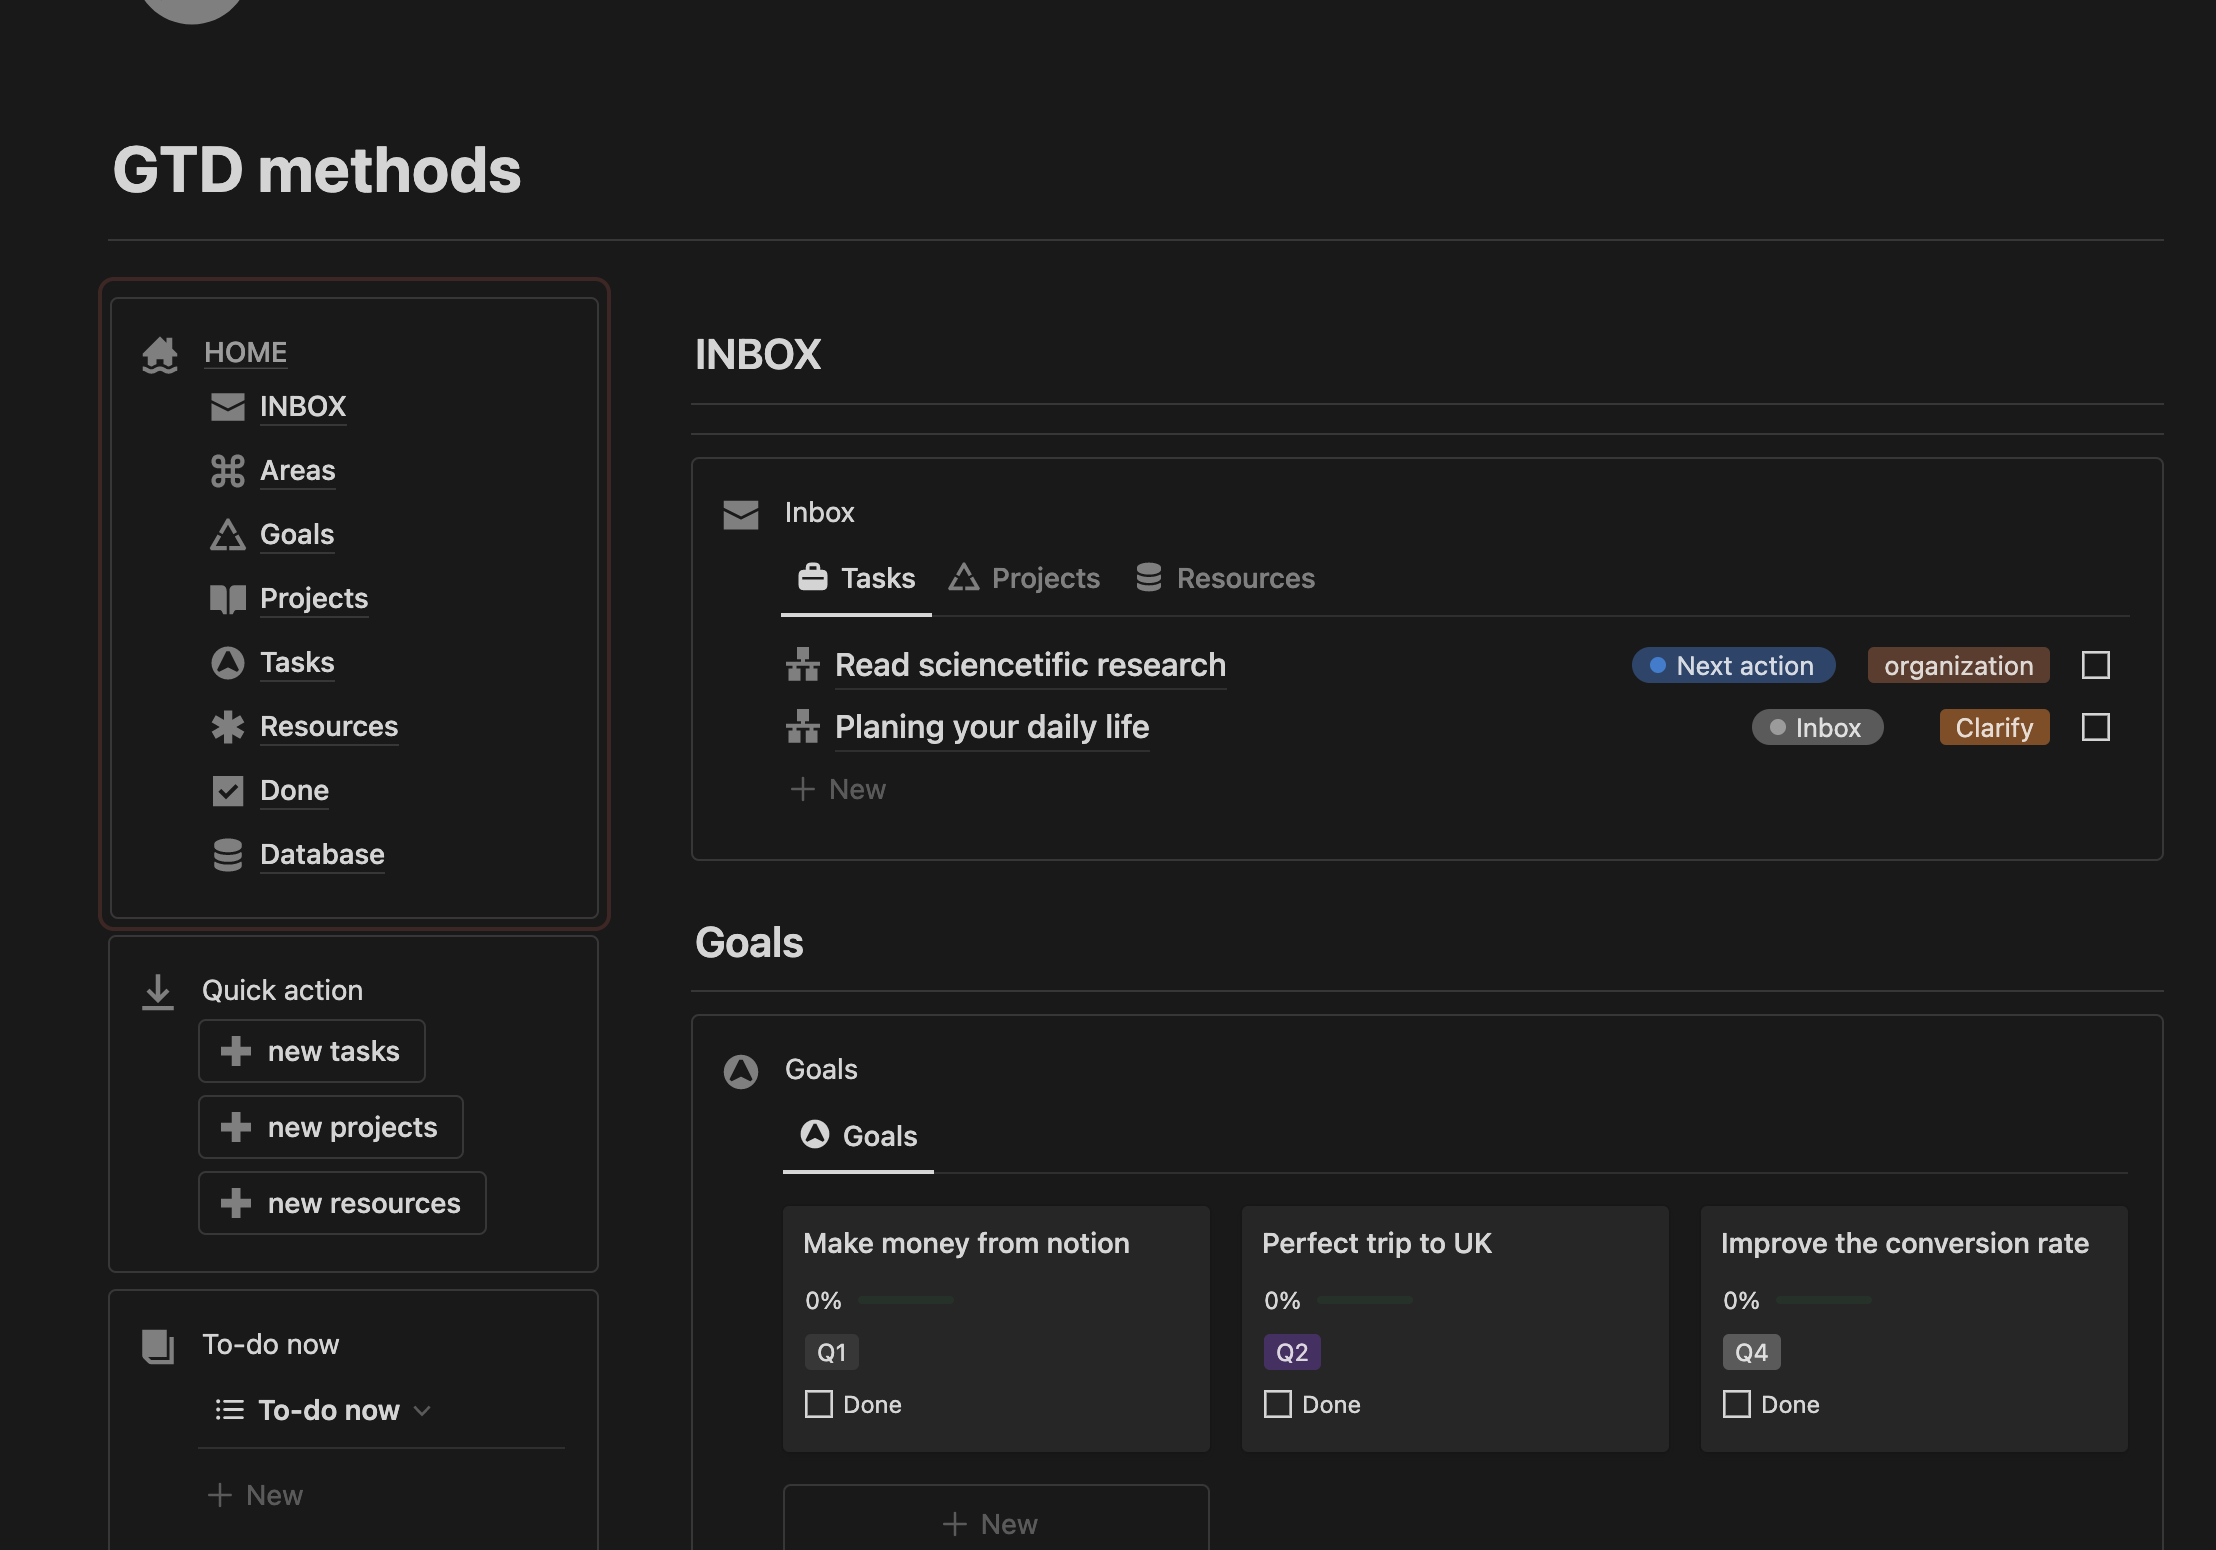Click the Database stack icon
The image size is (2216, 1550).
[228, 855]
